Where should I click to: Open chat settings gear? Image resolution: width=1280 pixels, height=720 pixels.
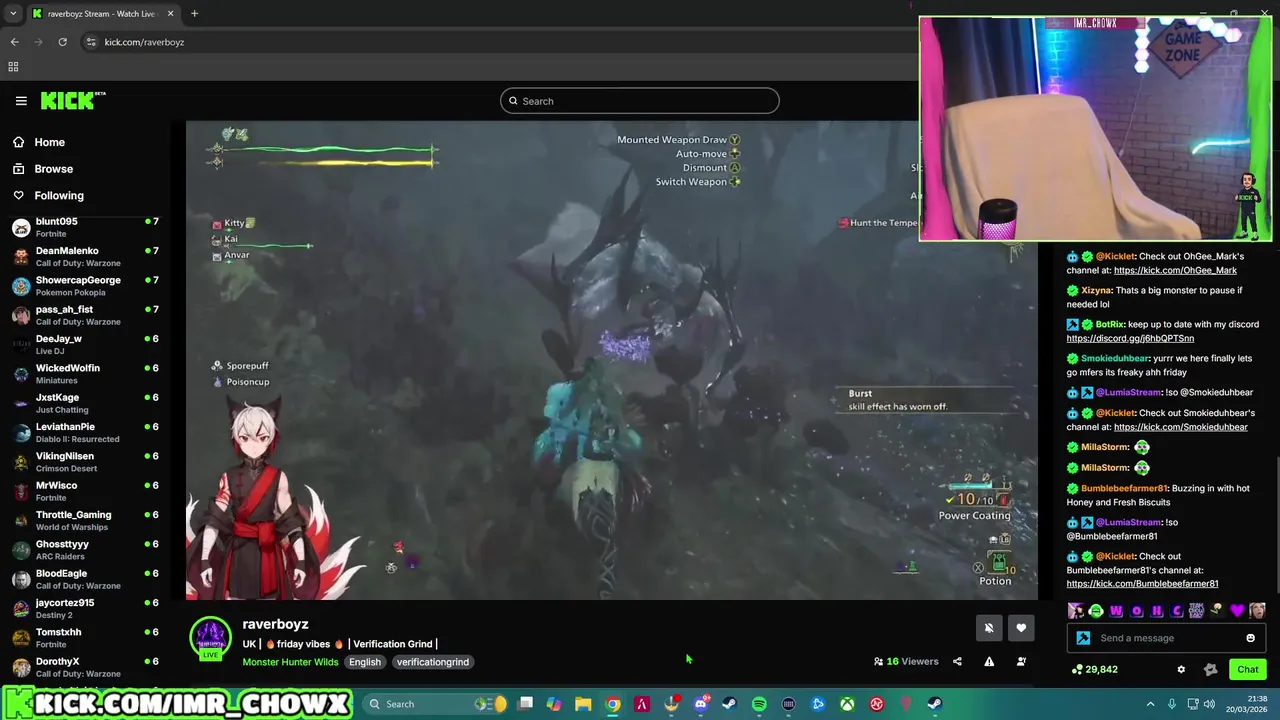(x=1181, y=670)
